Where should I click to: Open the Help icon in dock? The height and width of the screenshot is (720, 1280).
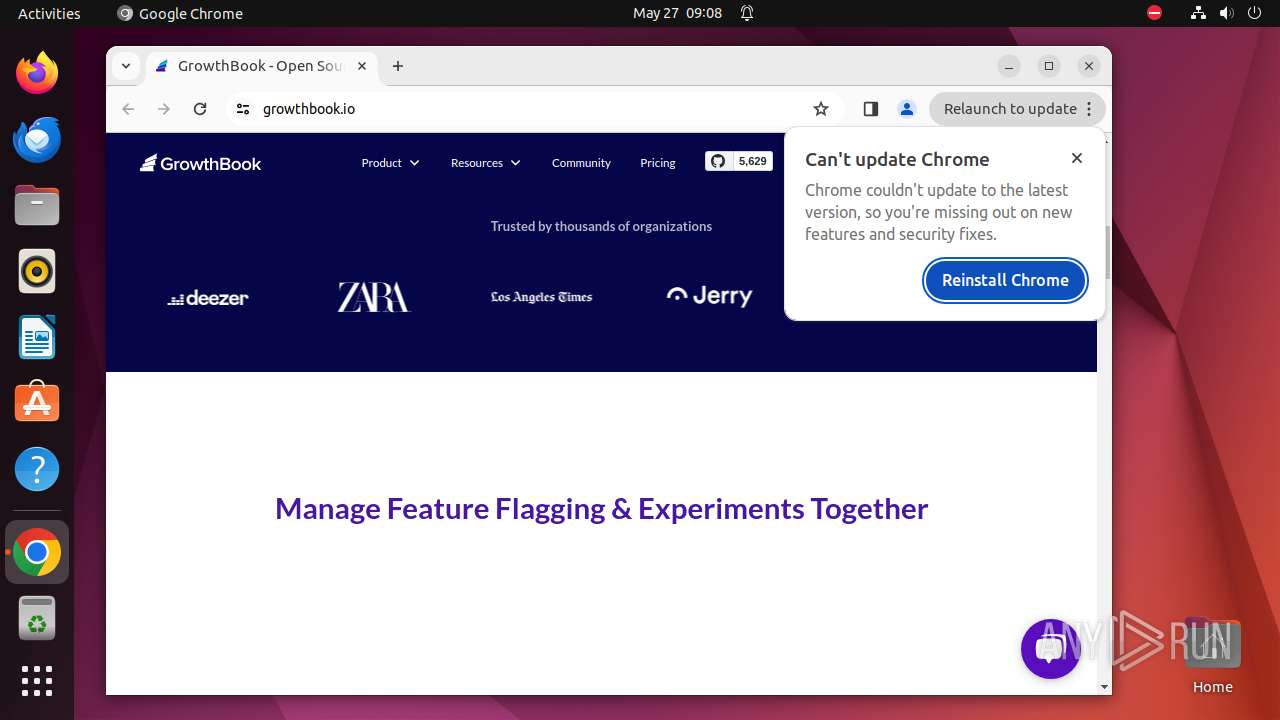(x=37, y=469)
